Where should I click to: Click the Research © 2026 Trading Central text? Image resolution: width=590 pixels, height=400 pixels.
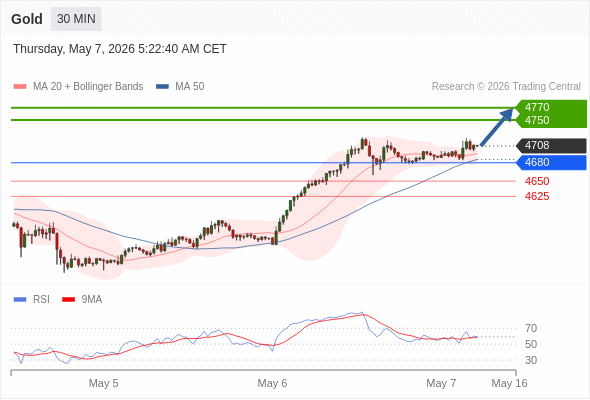[506, 87]
